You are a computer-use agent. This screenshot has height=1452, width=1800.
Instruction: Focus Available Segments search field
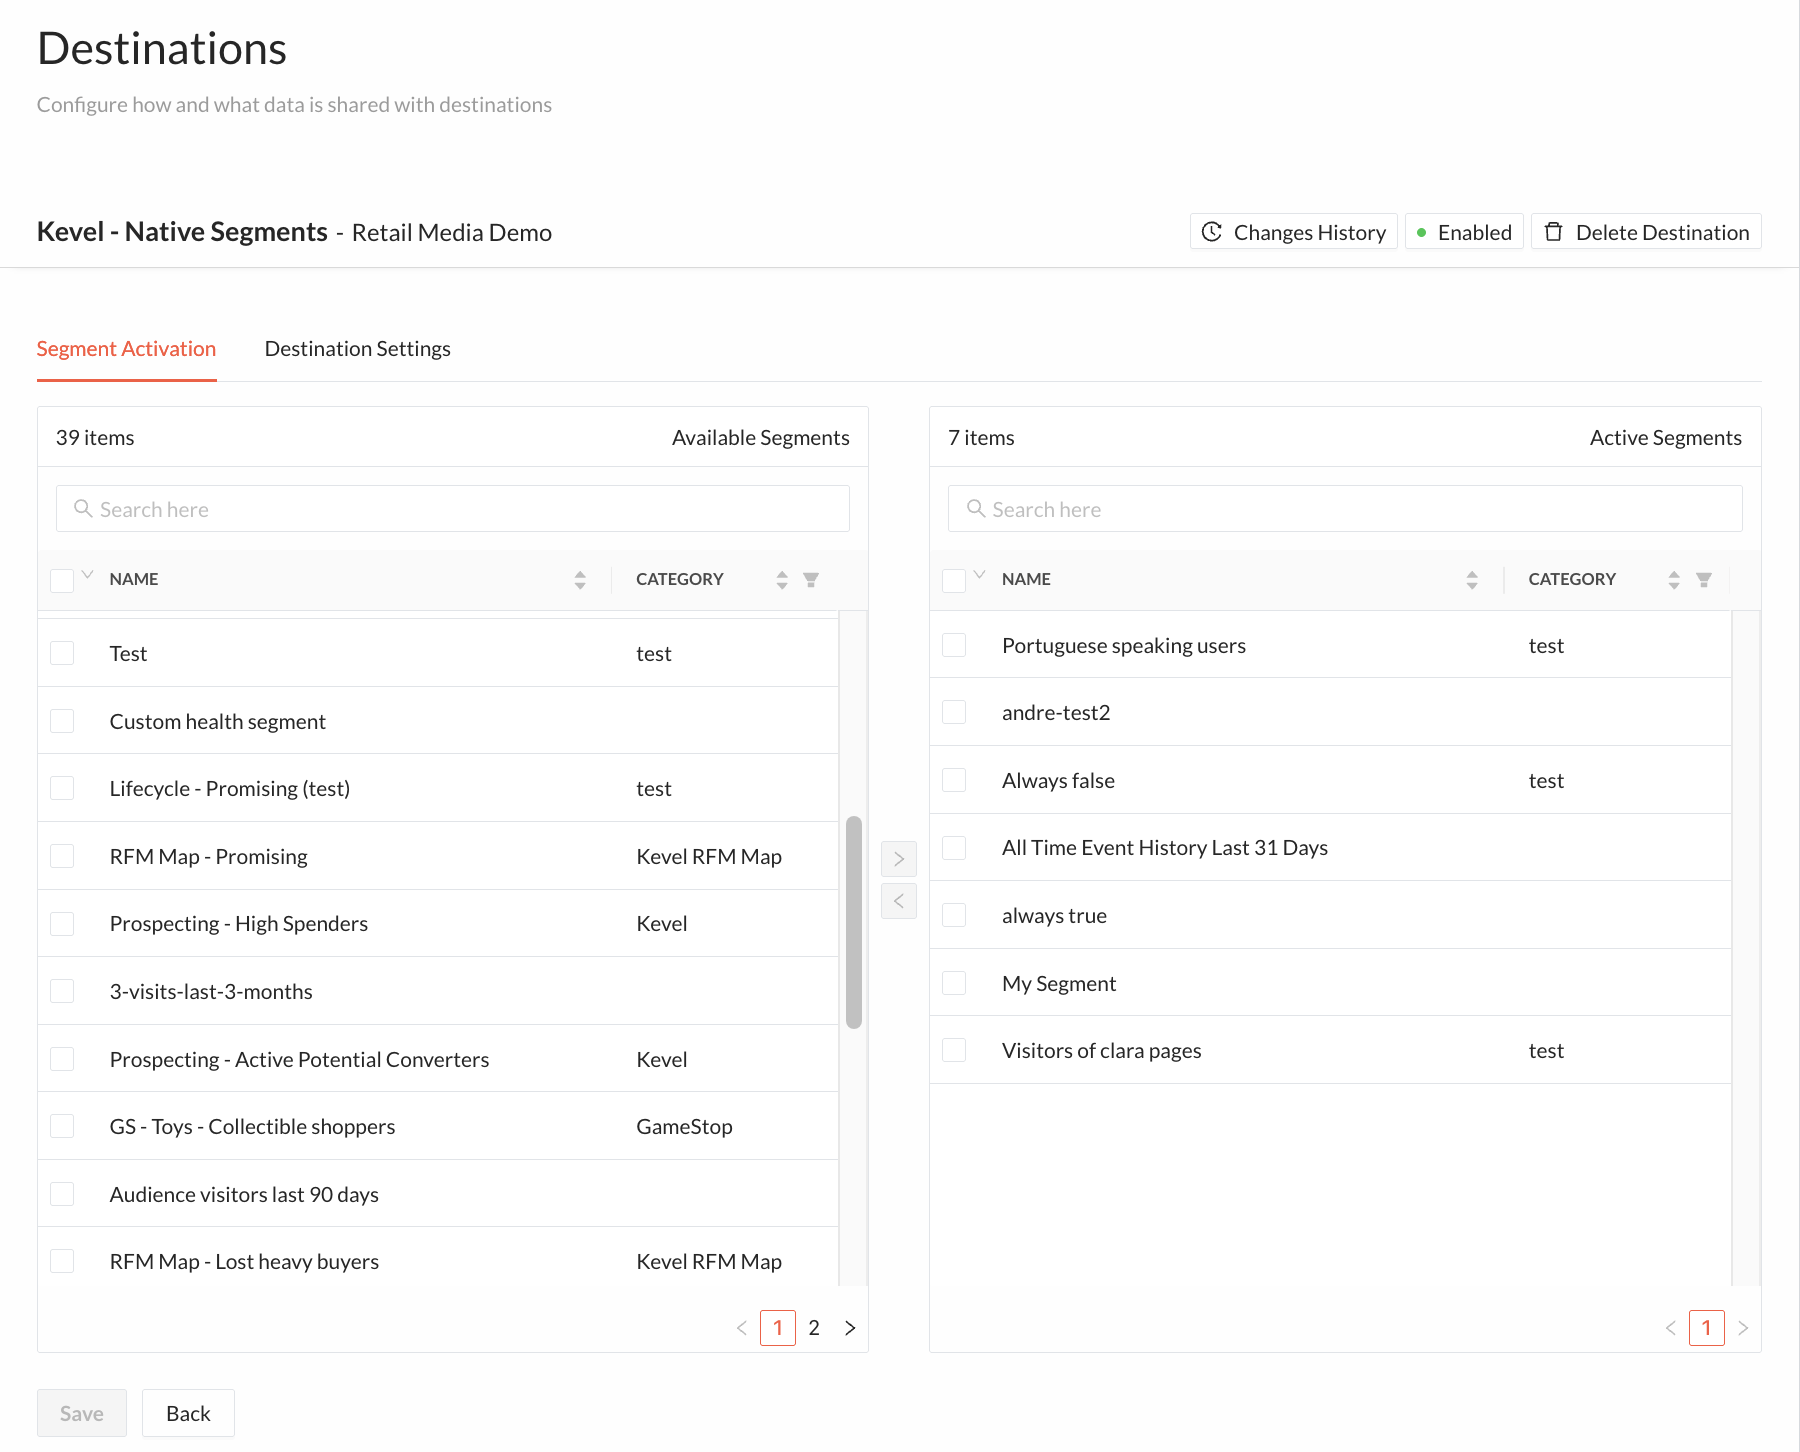point(453,509)
